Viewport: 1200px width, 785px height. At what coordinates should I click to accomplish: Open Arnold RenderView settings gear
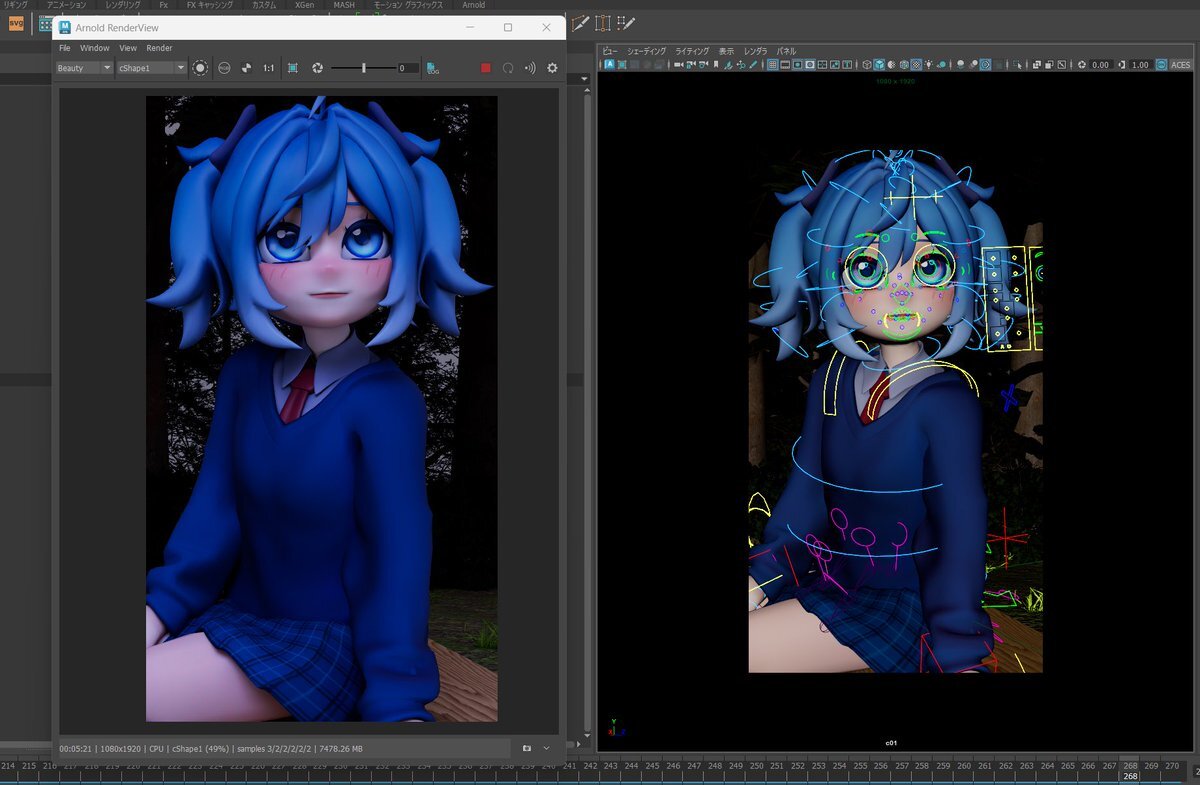[551, 68]
